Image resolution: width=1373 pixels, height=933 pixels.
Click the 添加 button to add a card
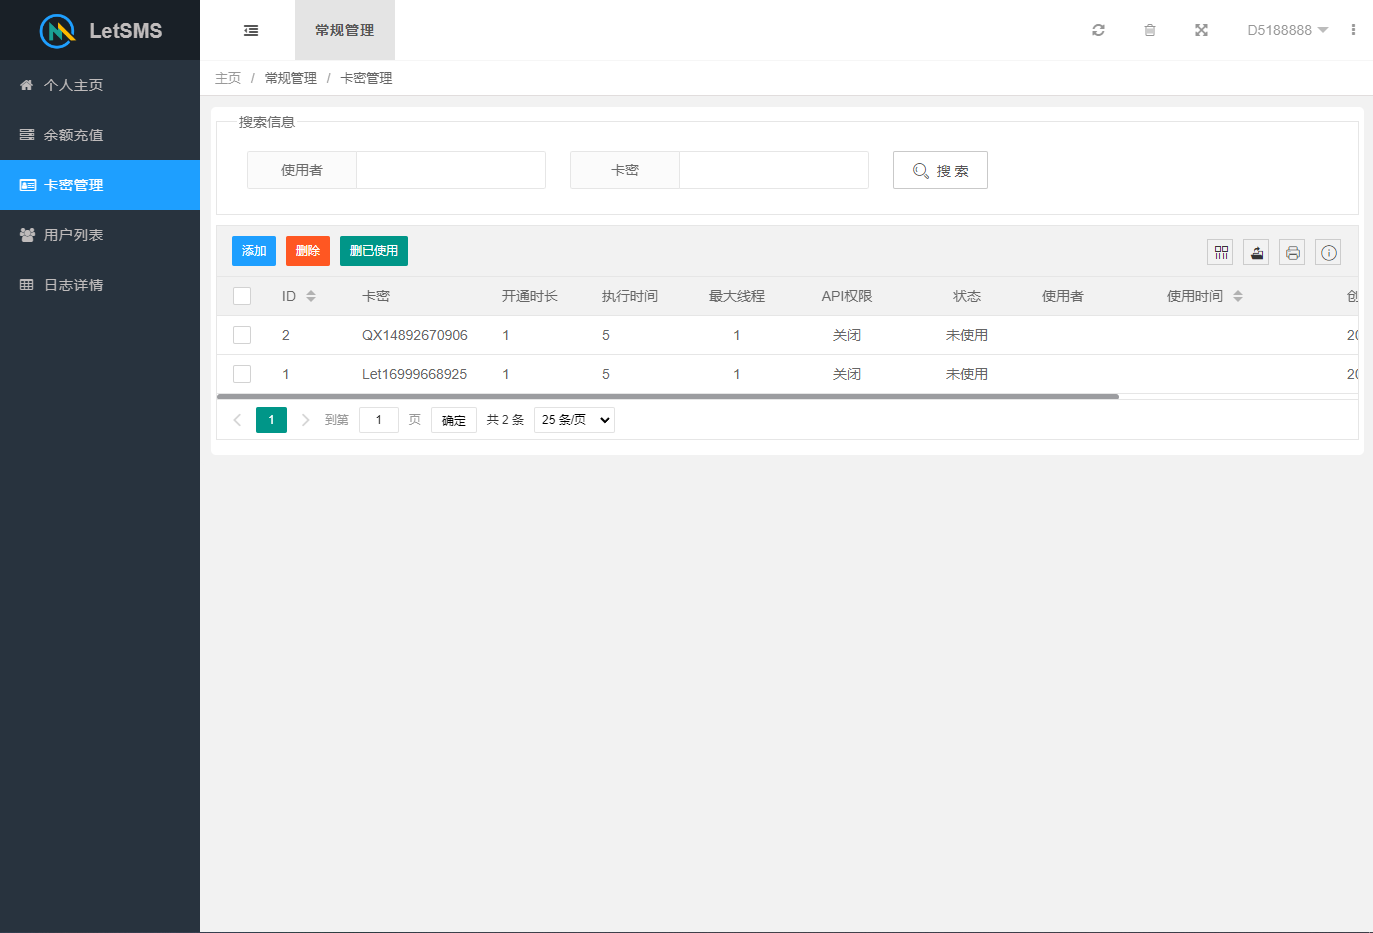[253, 251]
